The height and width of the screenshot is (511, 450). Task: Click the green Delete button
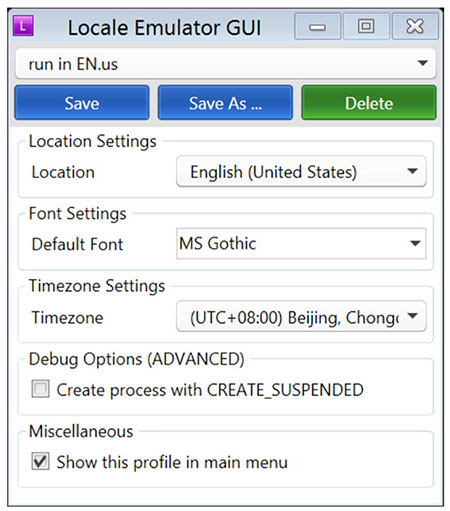(x=369, y=103)
